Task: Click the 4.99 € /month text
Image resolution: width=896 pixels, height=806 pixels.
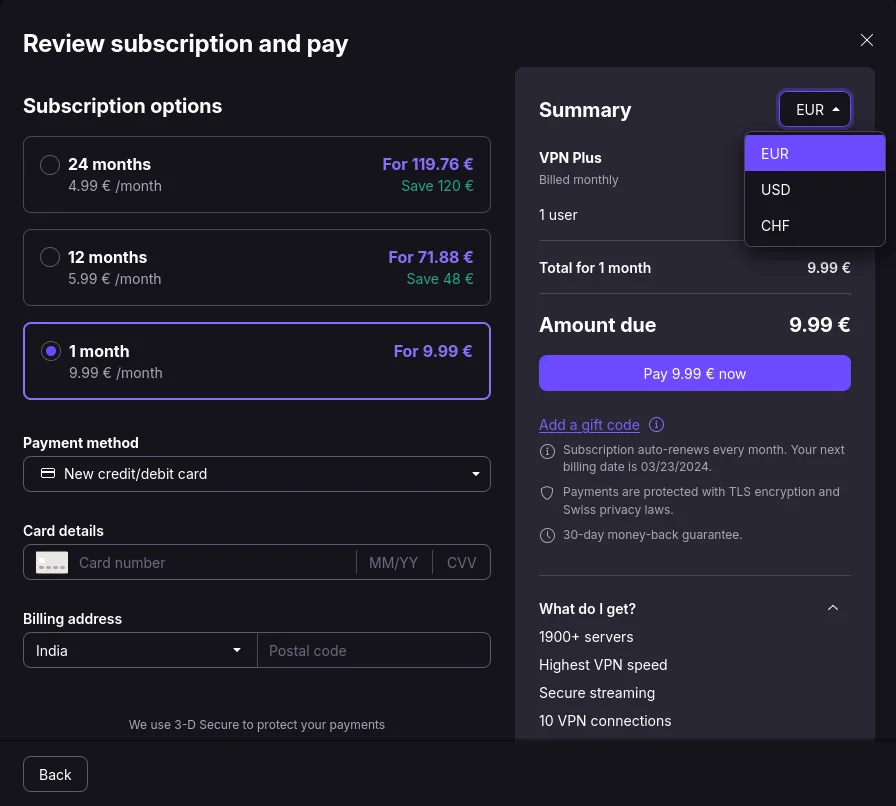Action: 115,186
